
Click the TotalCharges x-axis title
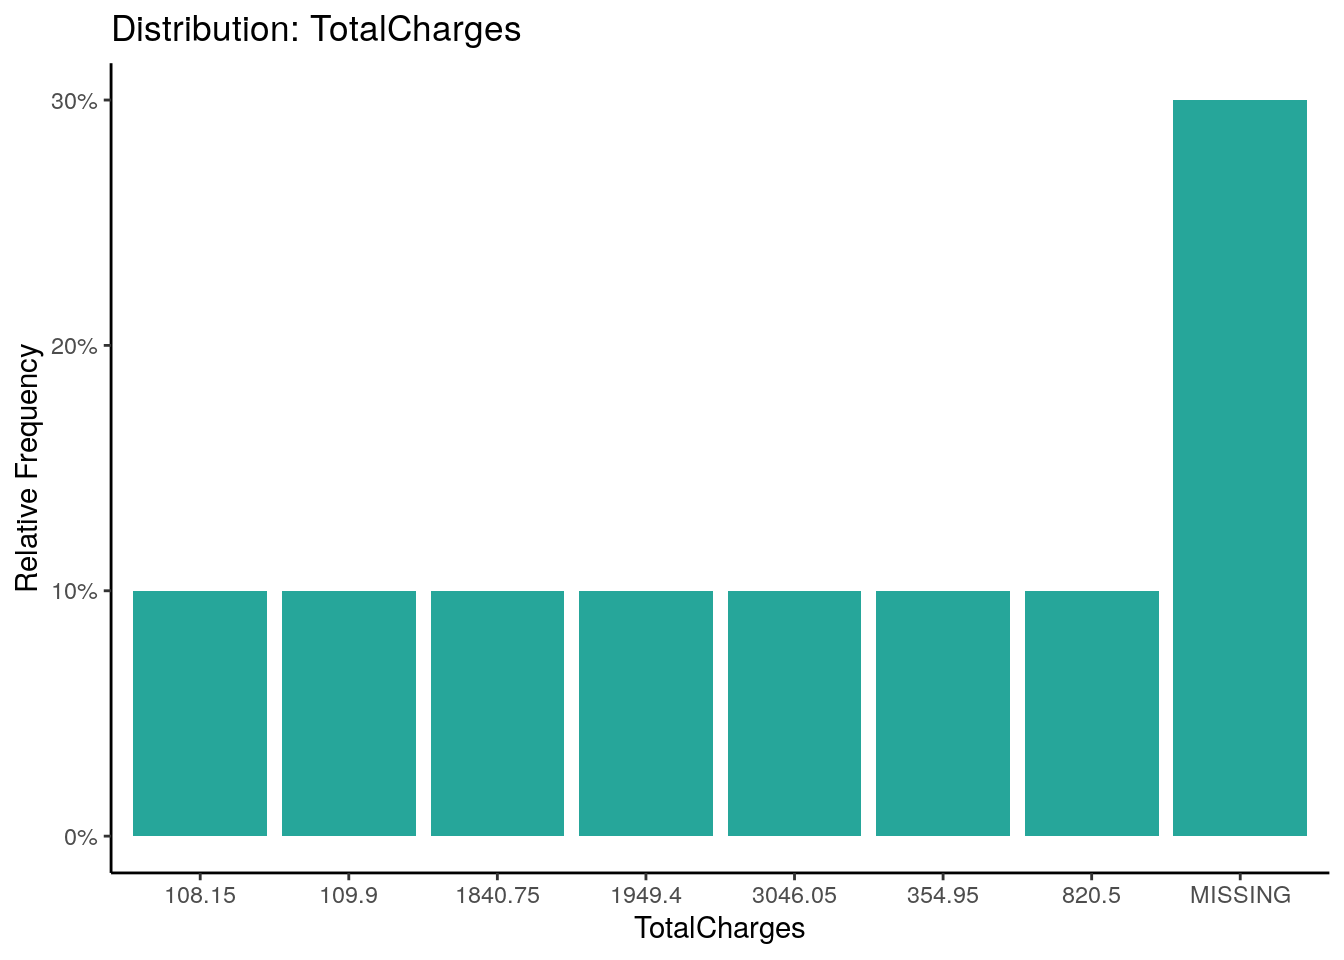pos(720,929)
